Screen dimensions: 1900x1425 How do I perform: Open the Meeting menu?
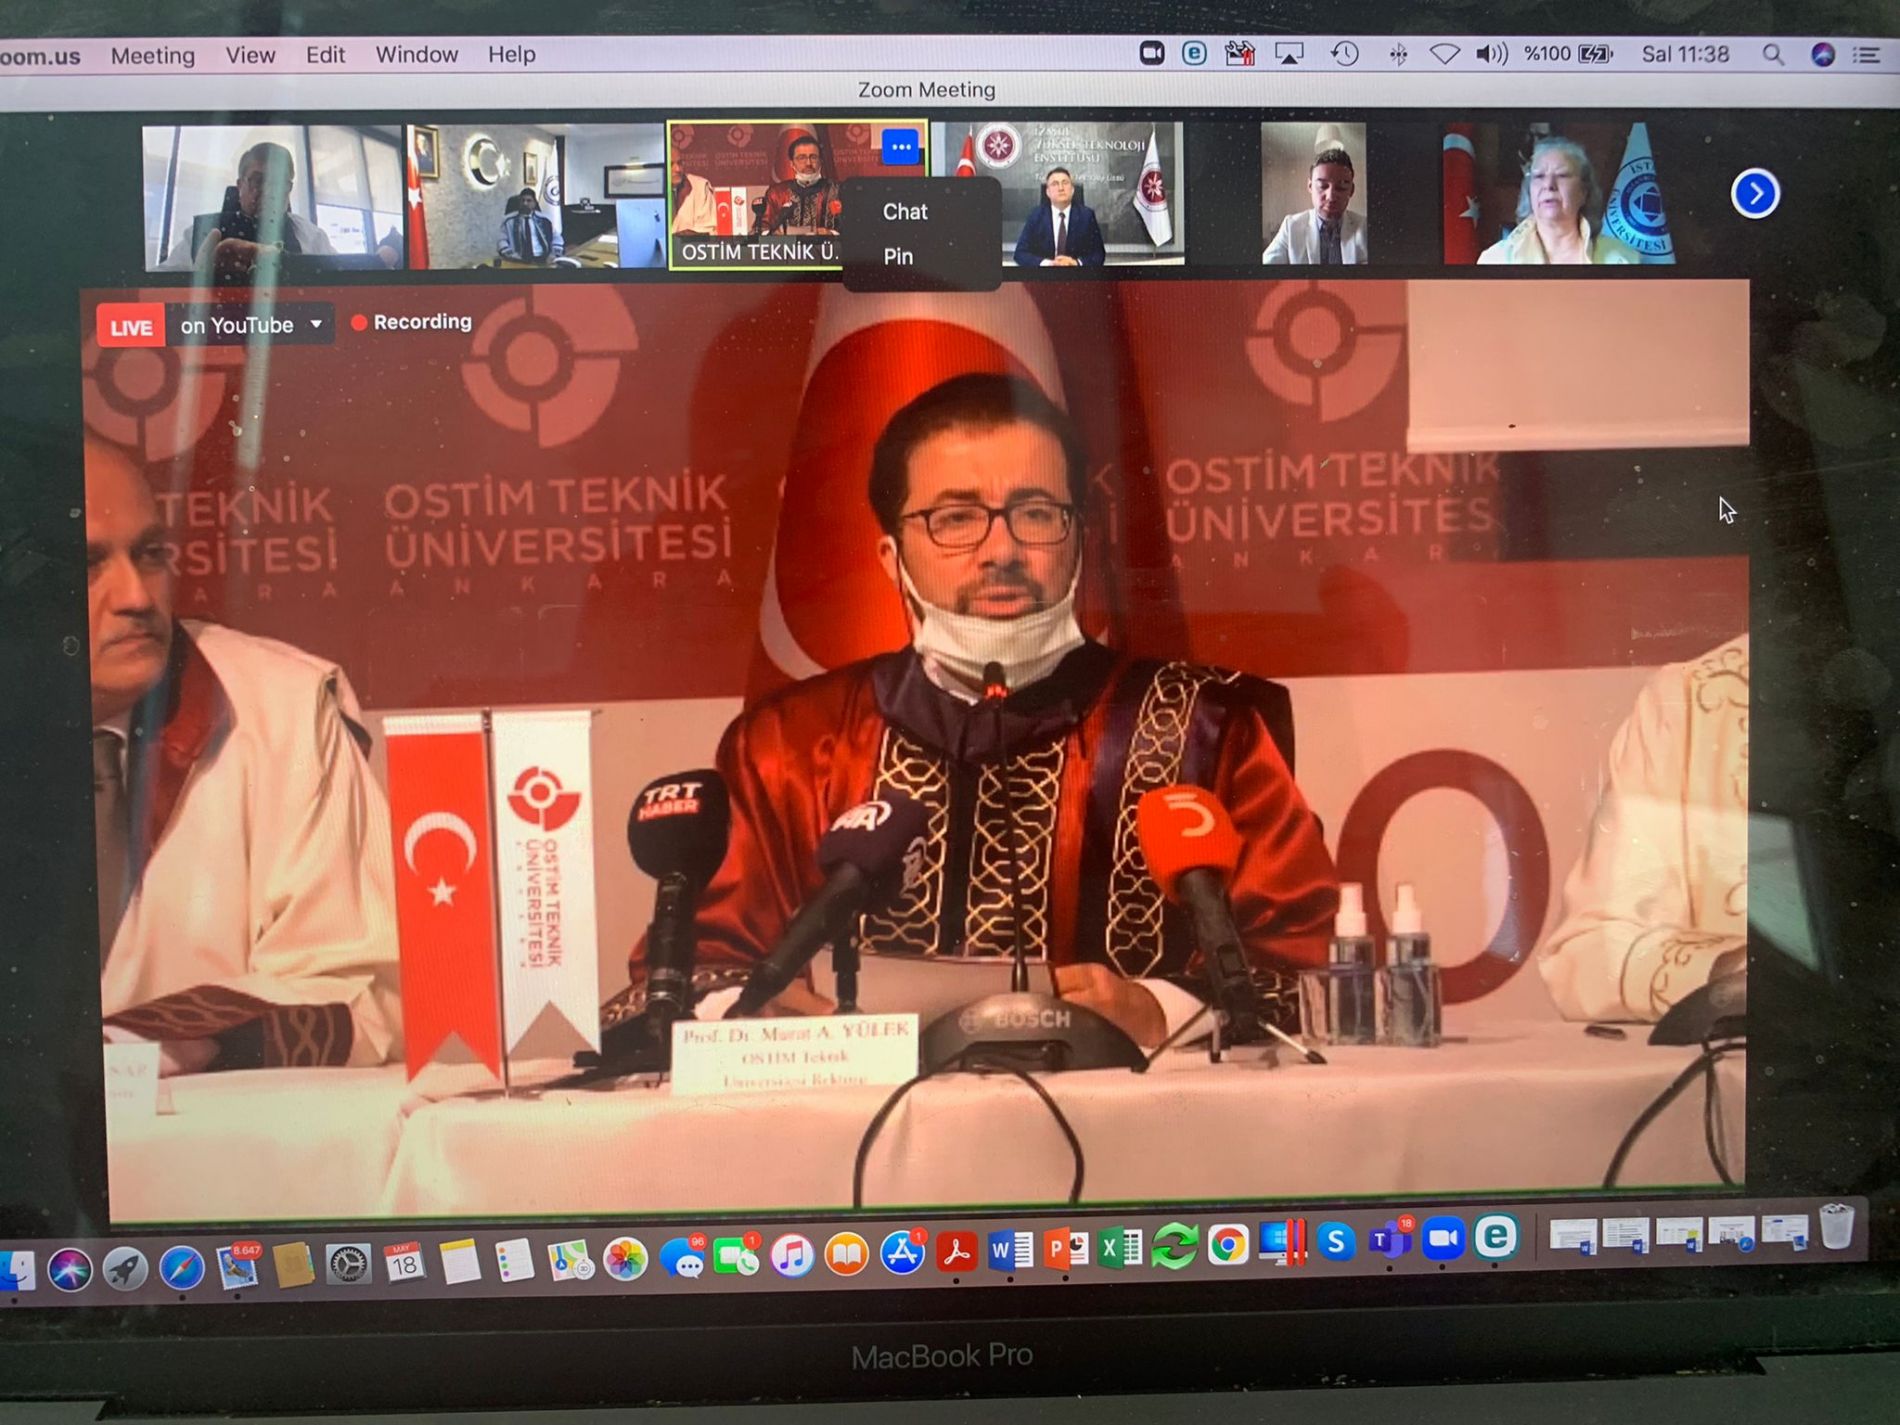153,56
